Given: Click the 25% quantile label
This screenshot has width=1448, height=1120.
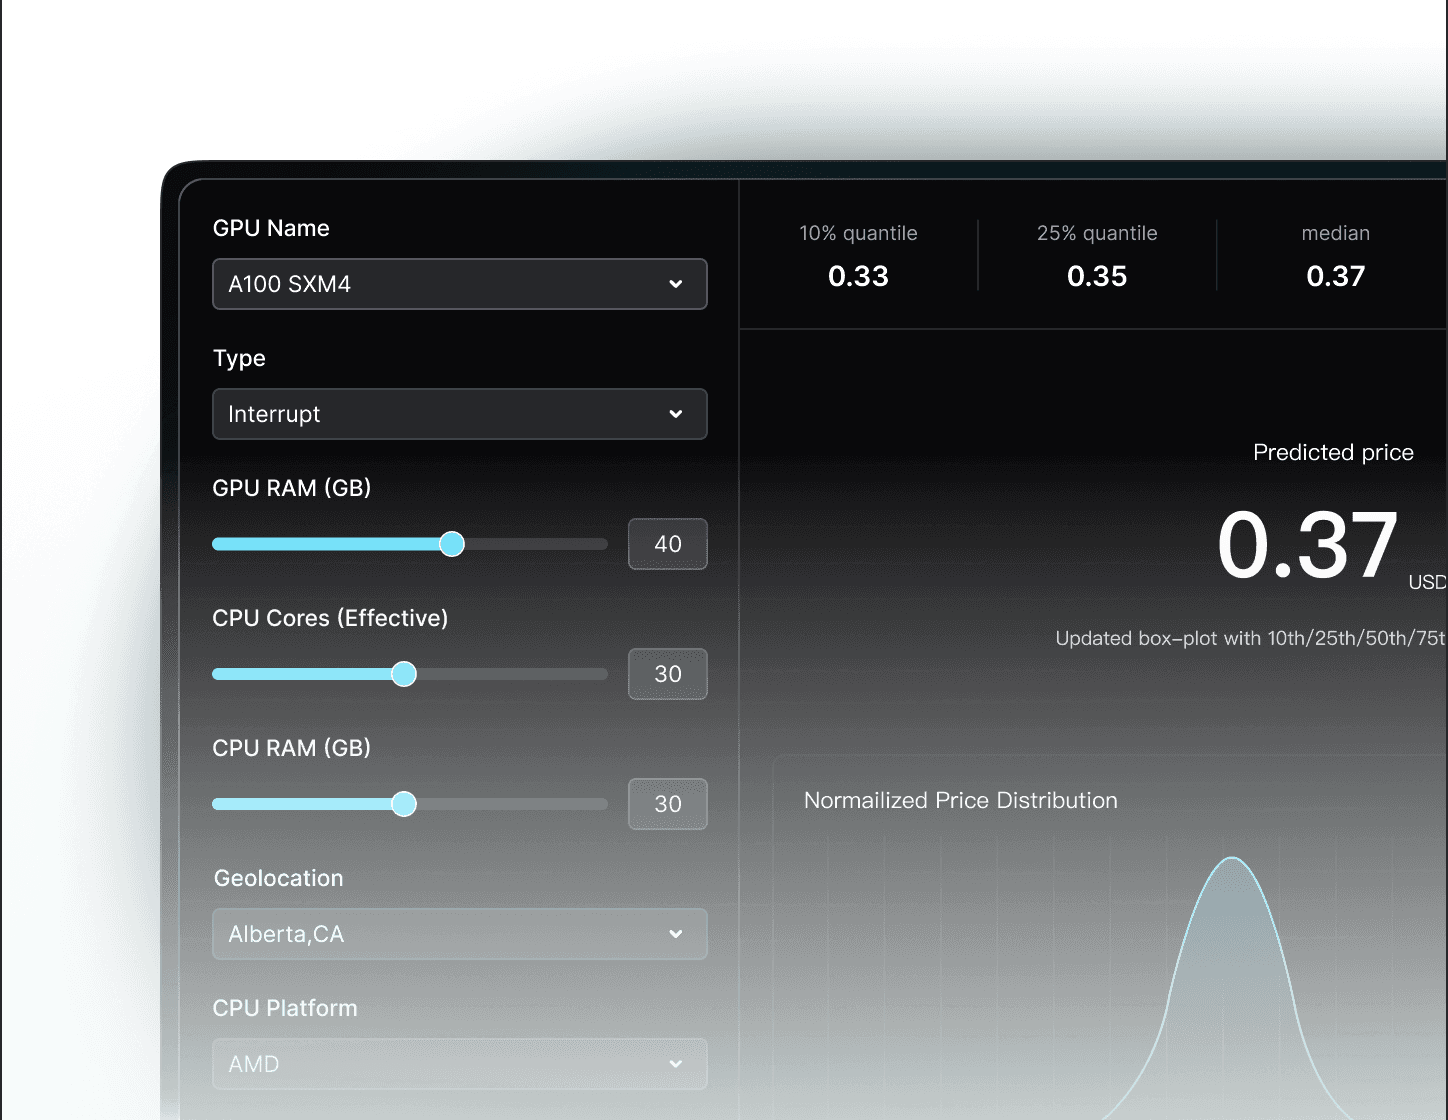Looking at the screenshot, I should 1097,233.
